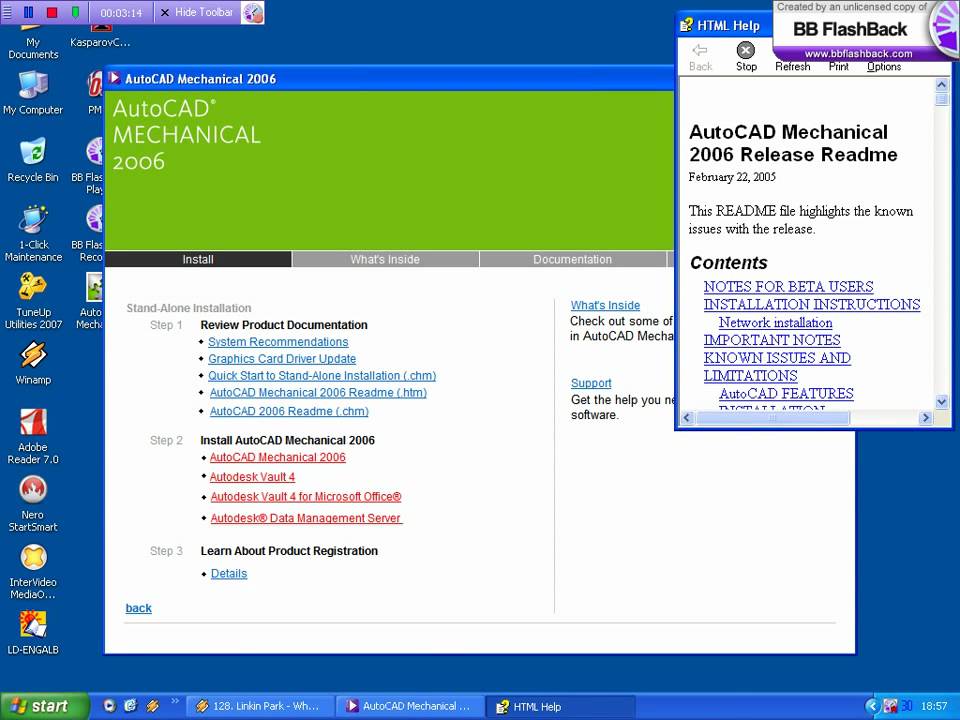The width and height of the screenshot is (960, 720).
Task: Click red AutoCAD Mechanical 2006 install link
Action: click(277, 457)
